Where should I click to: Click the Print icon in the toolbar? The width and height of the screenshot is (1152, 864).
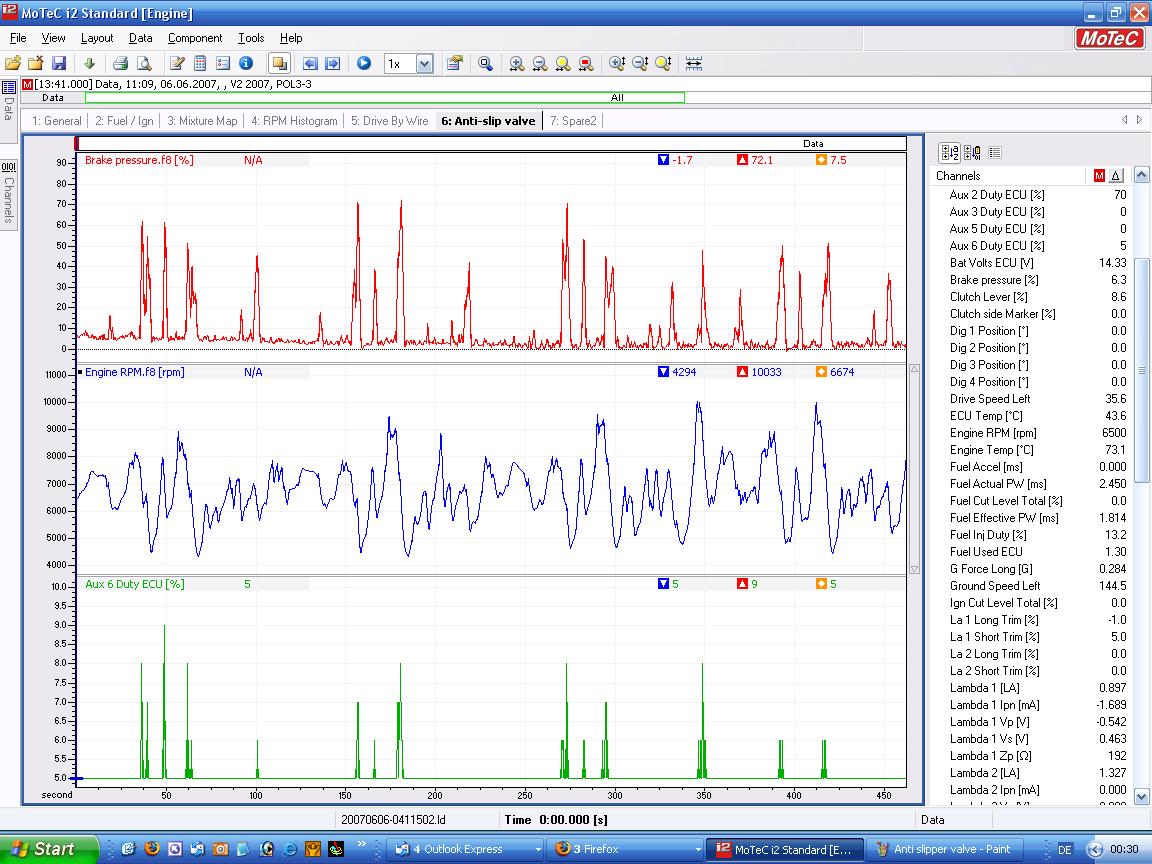121,63
